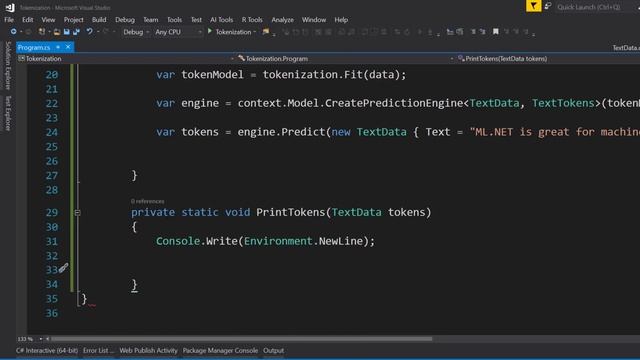Close the Program.cs tab

(x=68, y=47)
